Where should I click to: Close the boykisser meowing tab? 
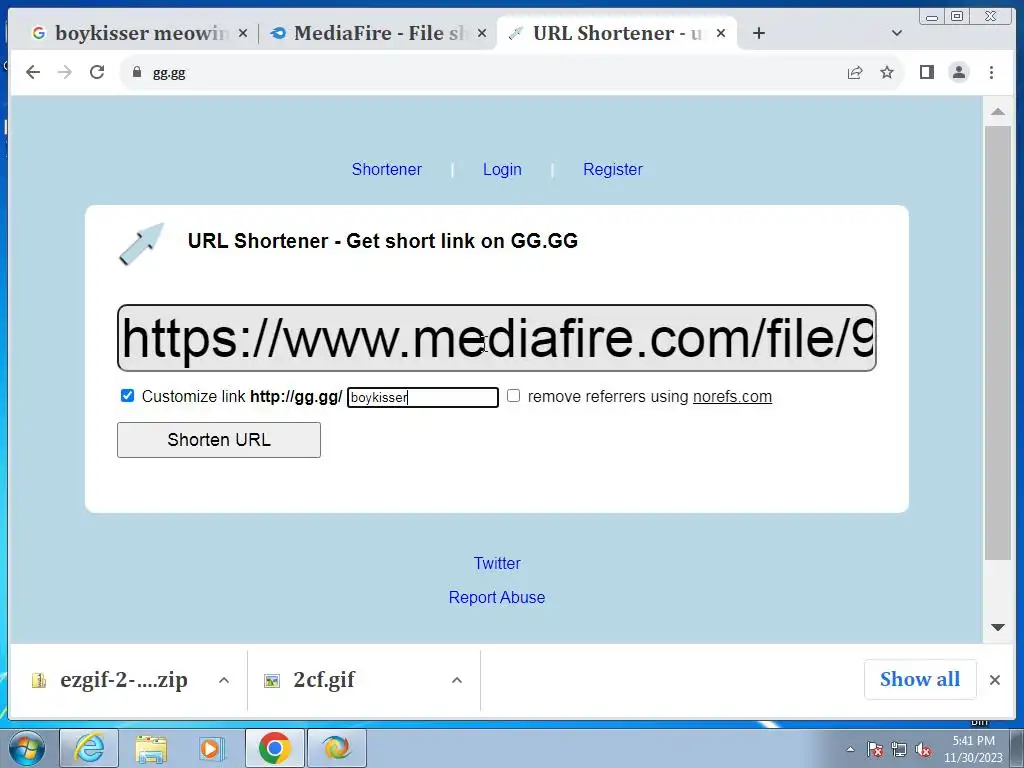click(x=243, y=33)
